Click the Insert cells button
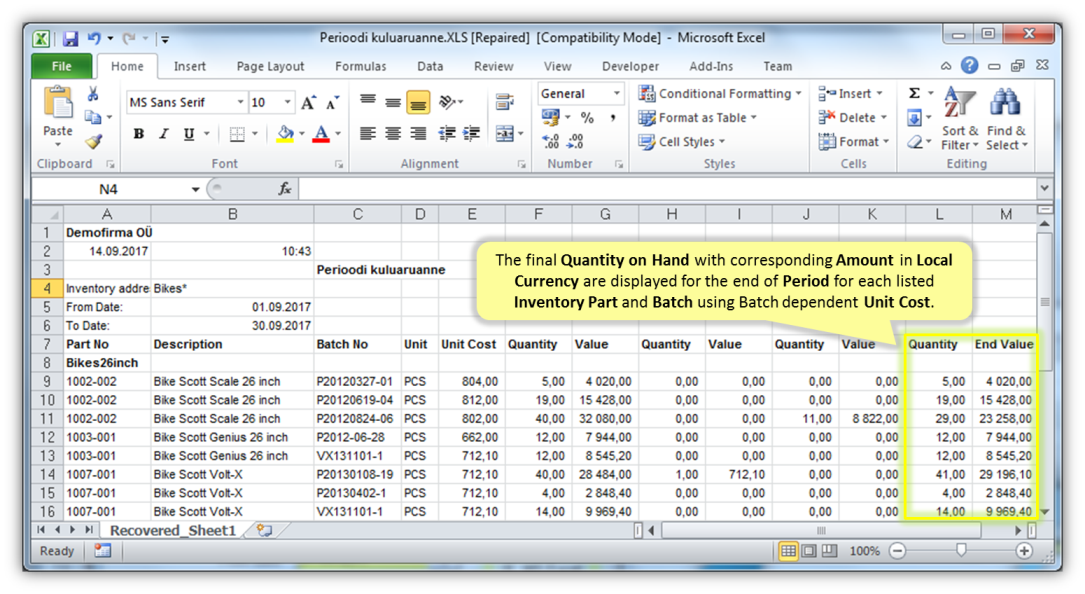 point(851,93)
